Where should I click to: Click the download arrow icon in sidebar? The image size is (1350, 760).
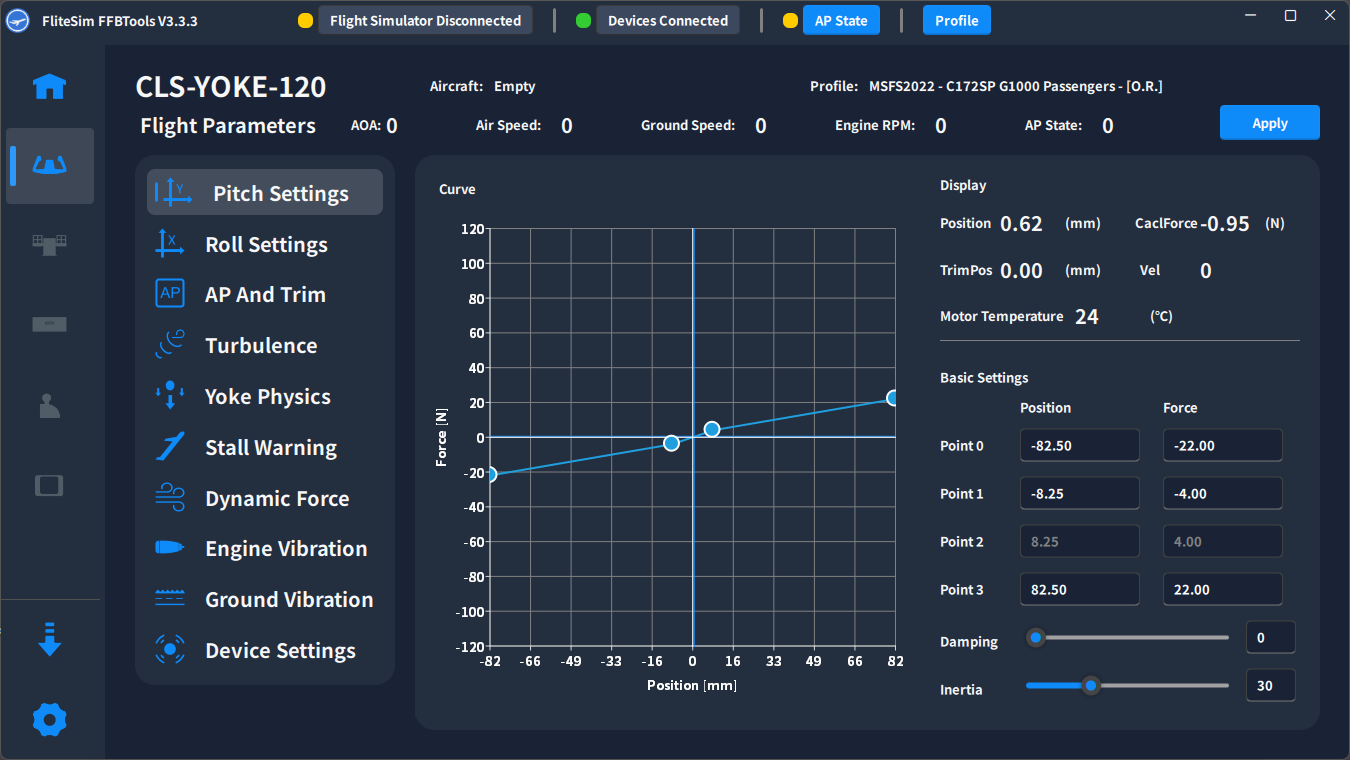(50, 640)
